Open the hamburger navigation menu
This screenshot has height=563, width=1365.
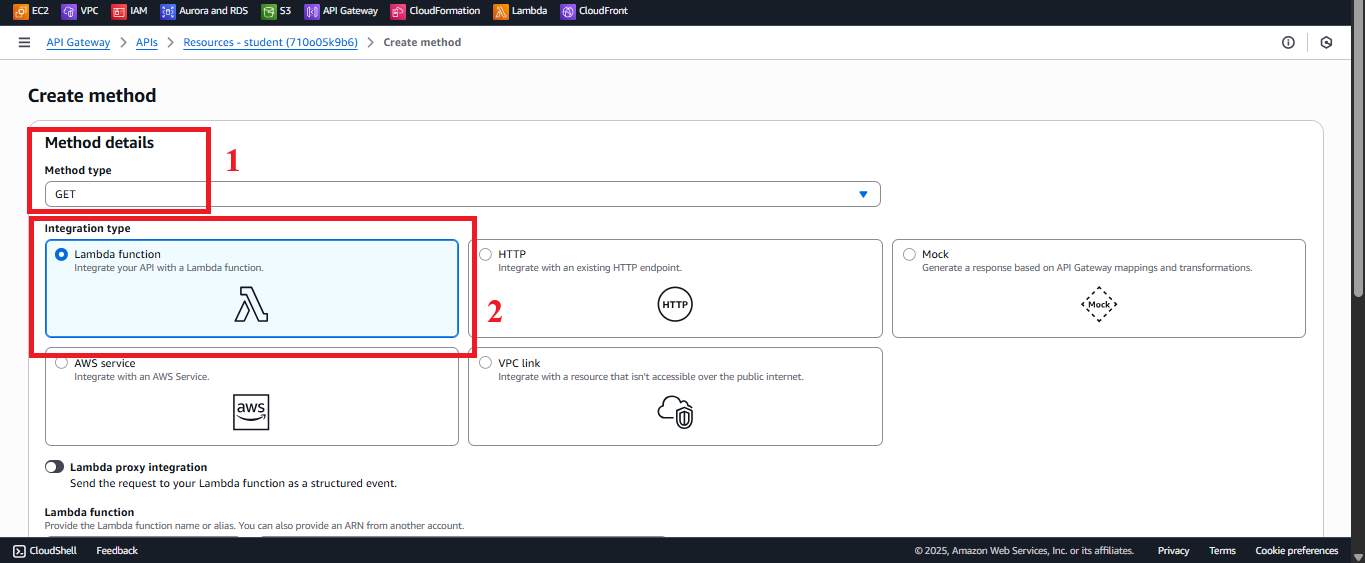point(24,42)
